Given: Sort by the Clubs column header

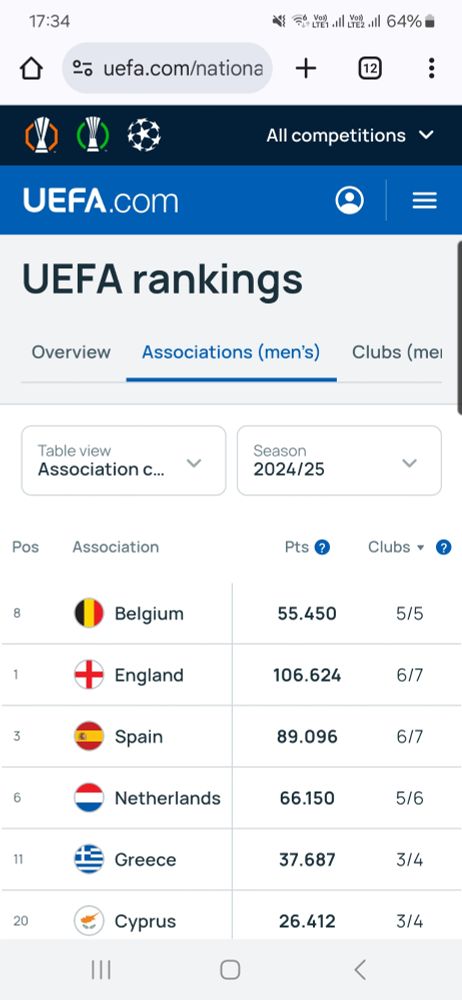Looking at the screenshot, I should [396, 547].
